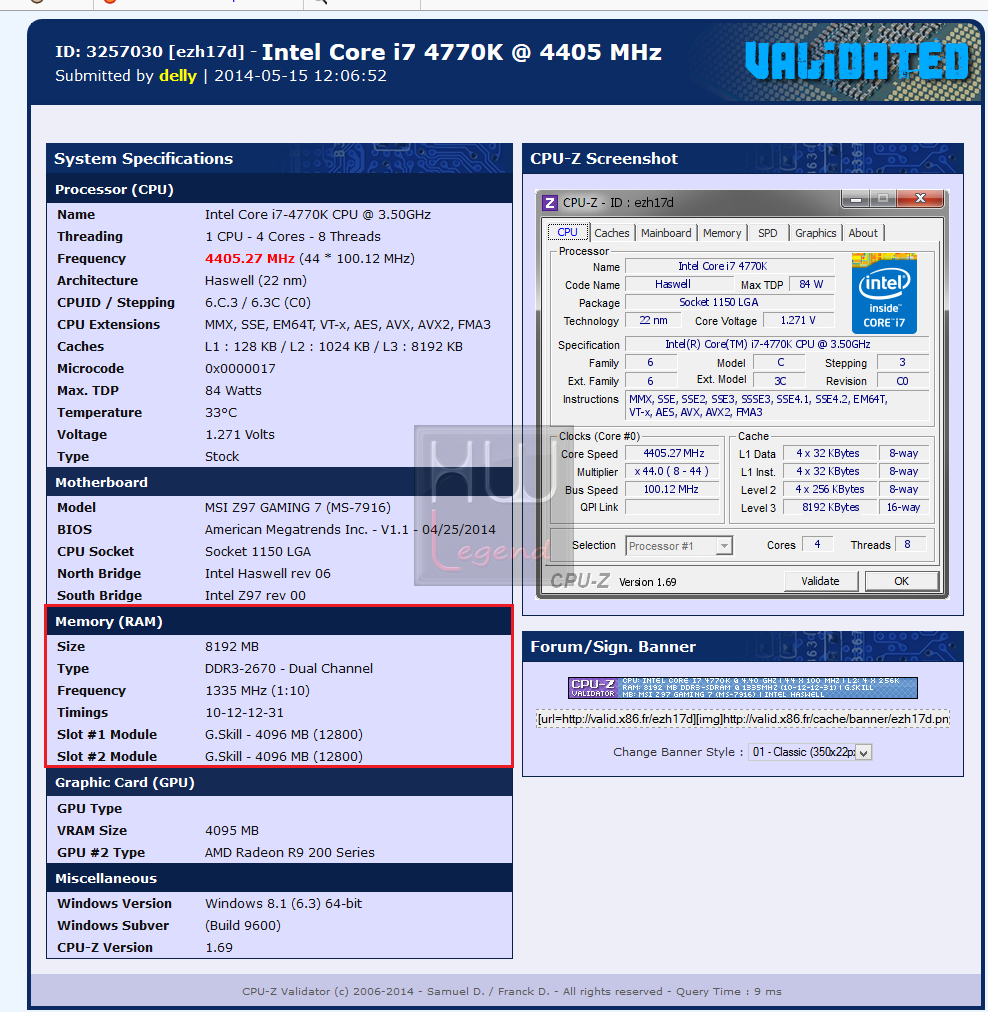The image size is (988, 1012).
Task: Click "Windows 8.1 (6.3) 64-bit" value
Action: [x=283, y=903]
